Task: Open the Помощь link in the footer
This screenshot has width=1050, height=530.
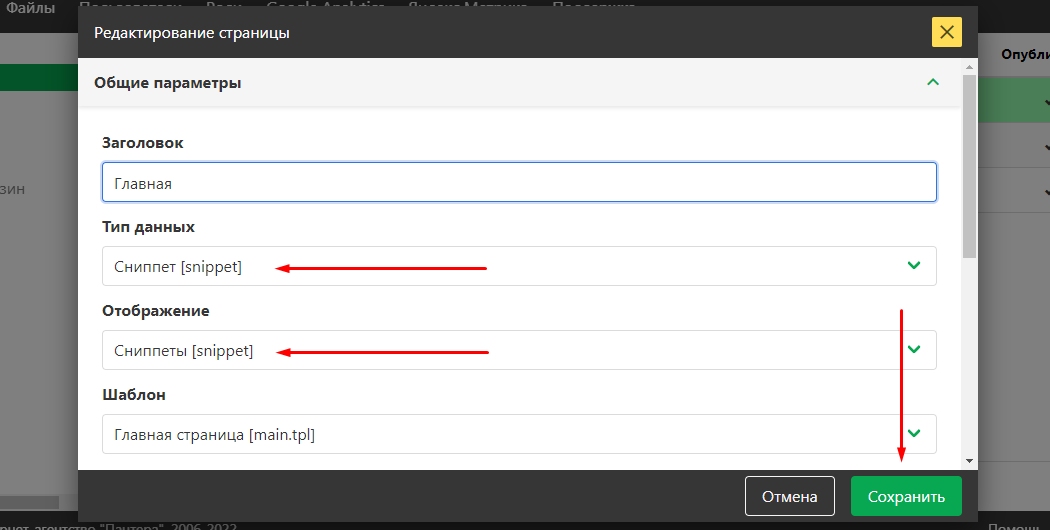Action: tap(1018, 526)
